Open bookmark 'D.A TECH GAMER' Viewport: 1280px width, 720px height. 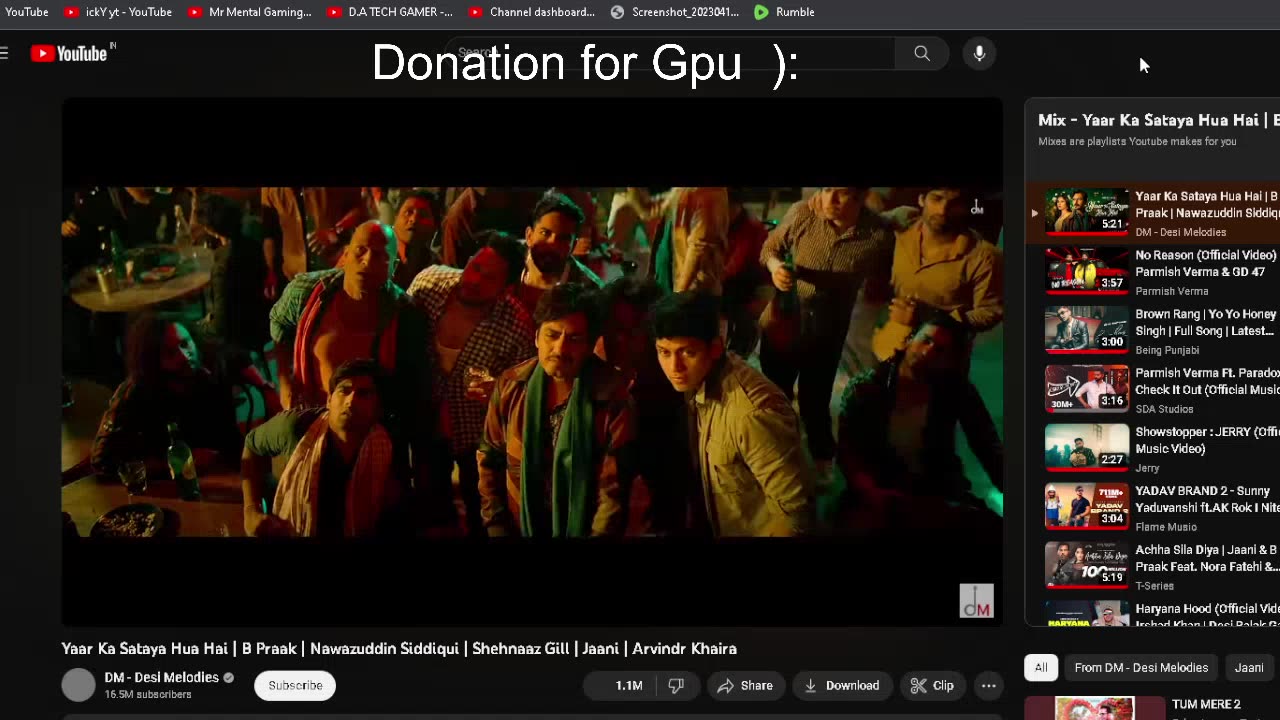[x=390, y=12]
